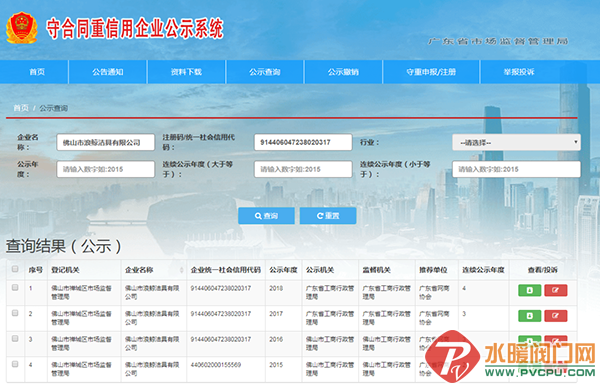Viewport: 600px width, 387px height.
Task: Toggle the select-all checkbox in table header
Action: [15, 269]
